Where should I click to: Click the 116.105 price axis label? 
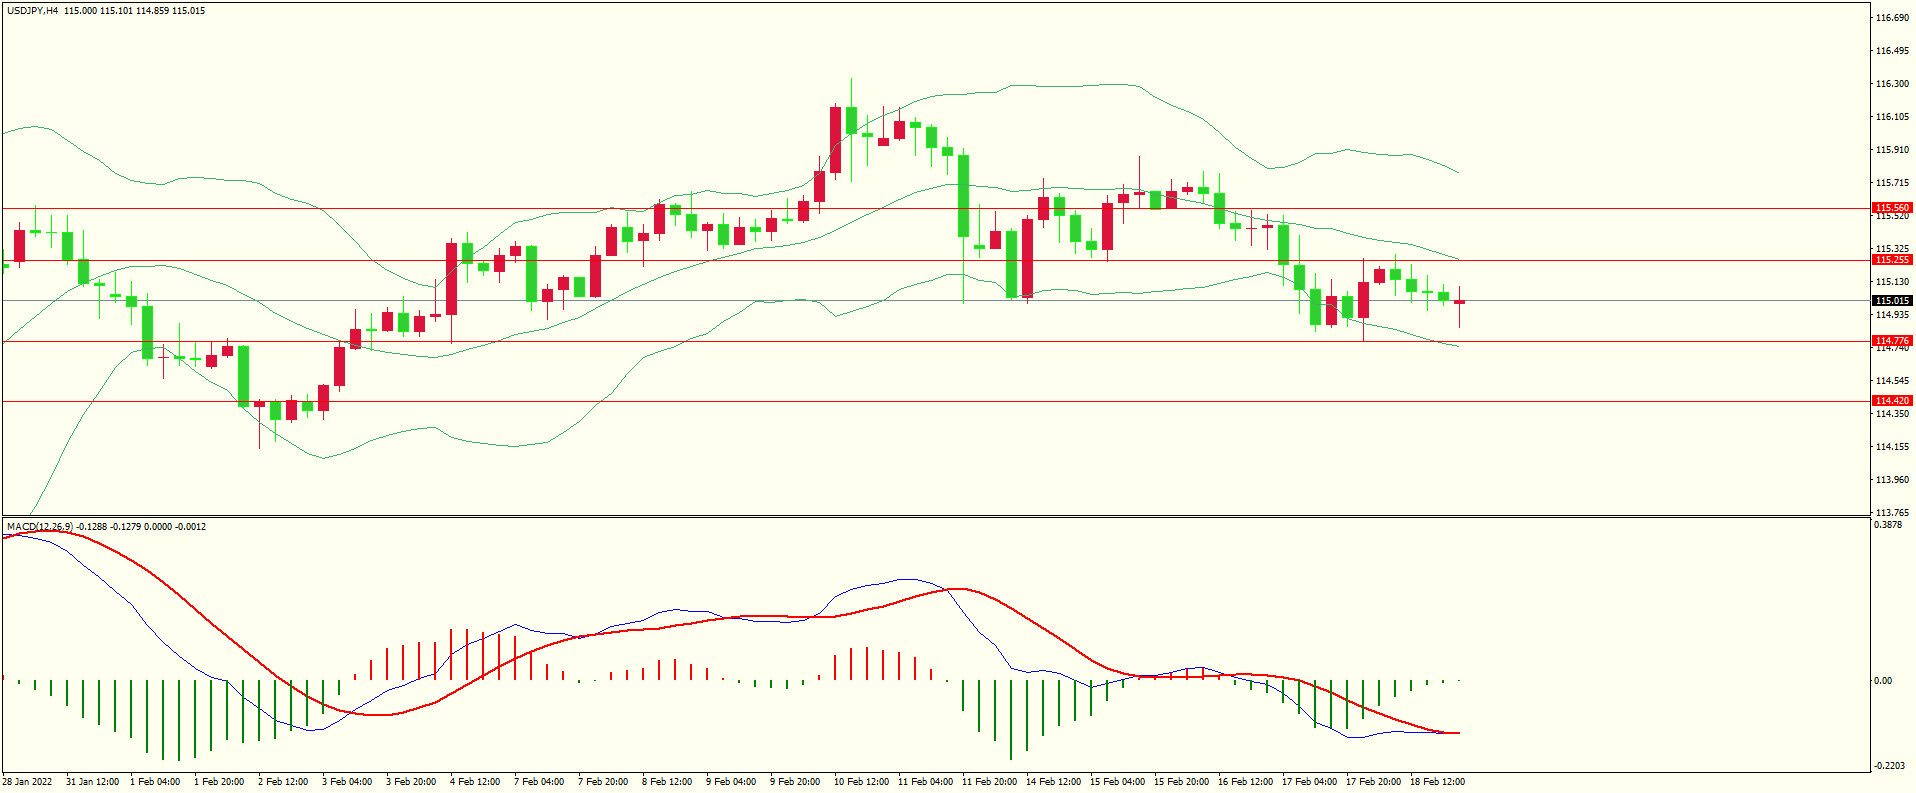coord(1892,117)
